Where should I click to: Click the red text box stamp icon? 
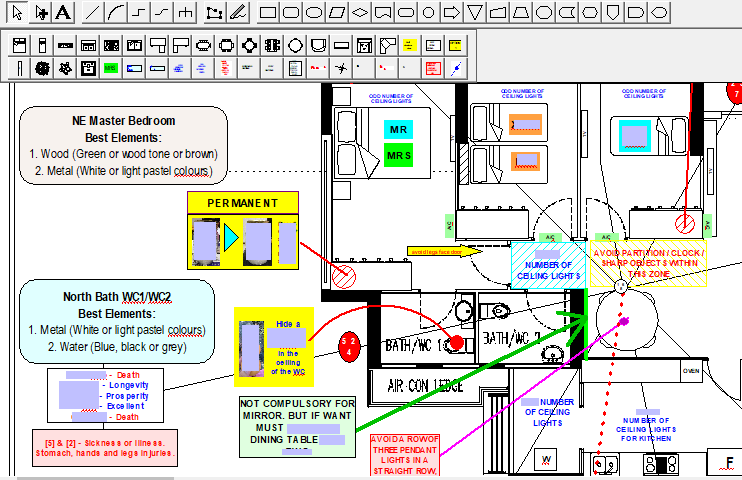point(433,68)
